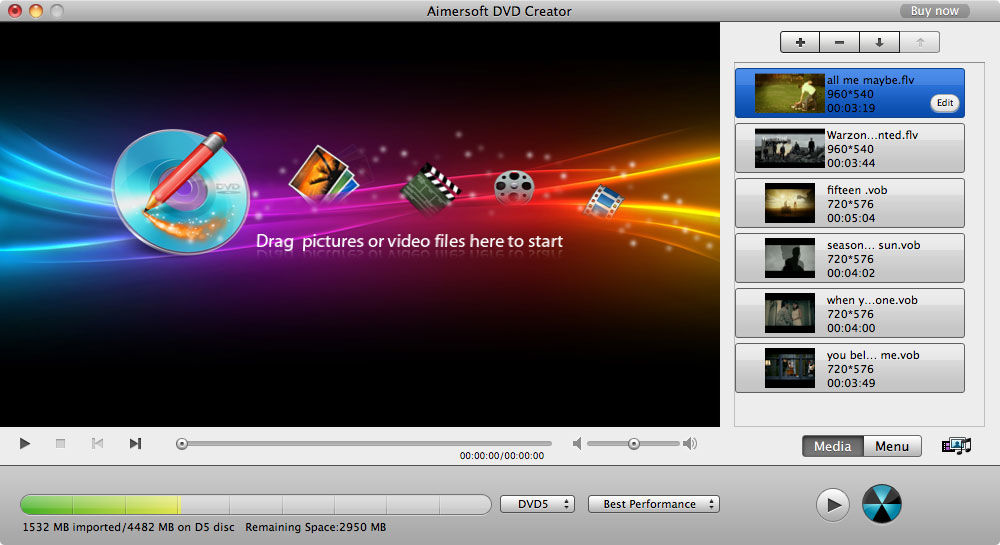Click the file name Warzon...nted.flv
This screenshot has height=545, width=1000.
tap(872, 135)
